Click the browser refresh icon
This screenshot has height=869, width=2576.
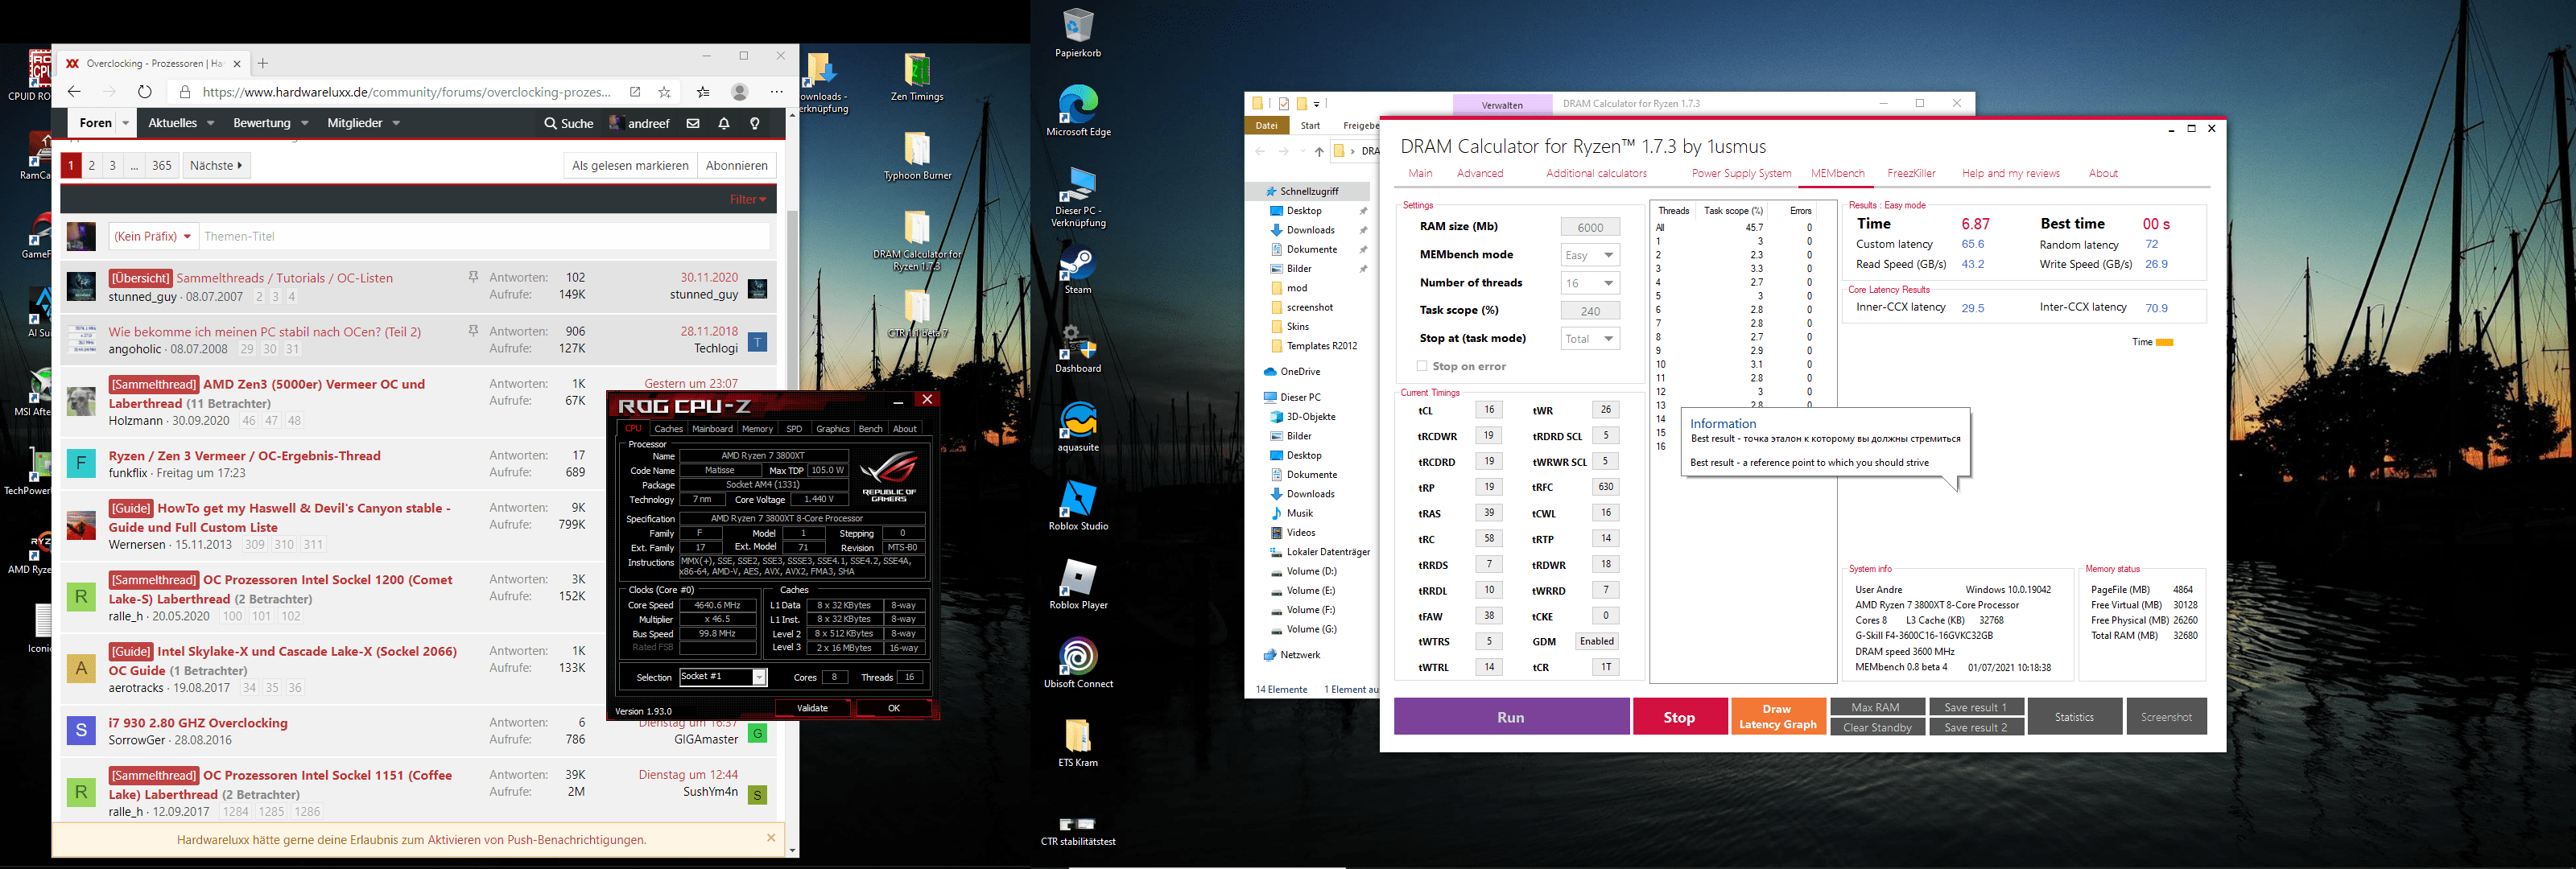pyautogui.click(x=145, y=92)
